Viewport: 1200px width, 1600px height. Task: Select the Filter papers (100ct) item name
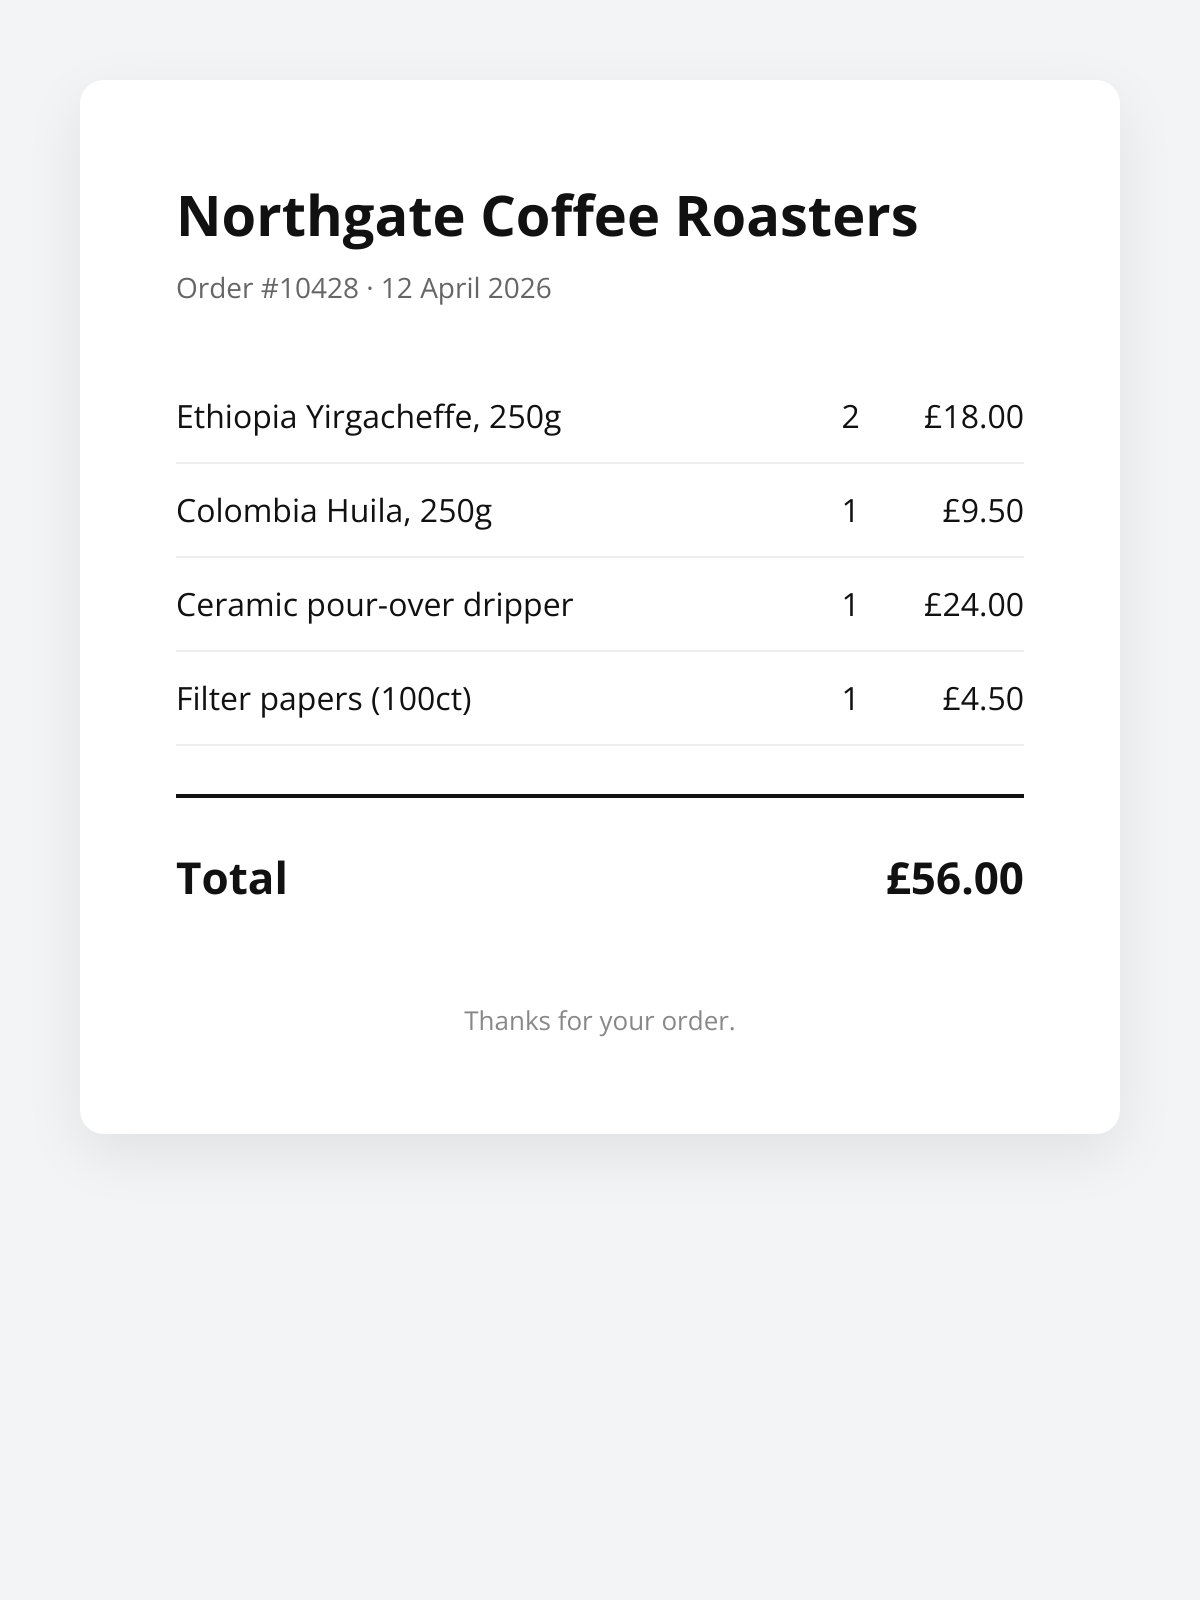[323, 699]
